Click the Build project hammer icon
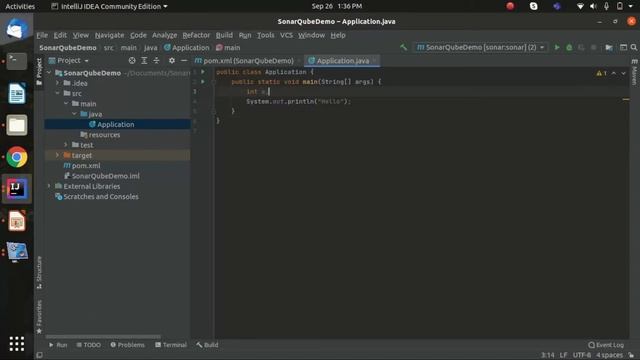 [x=403, y=47]
